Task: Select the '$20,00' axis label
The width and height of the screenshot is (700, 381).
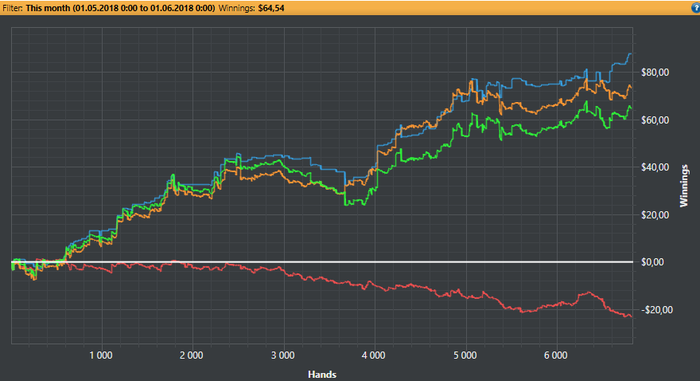Action: [655, 215]
